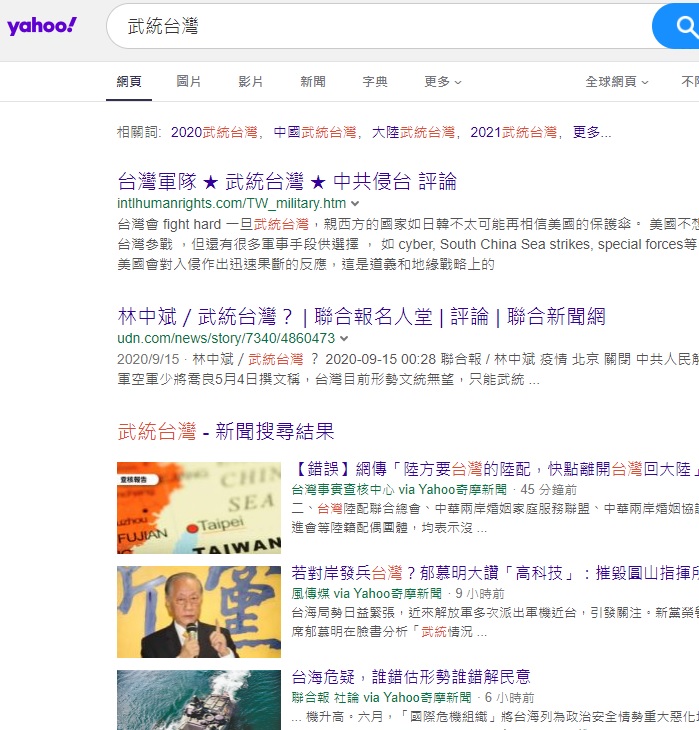Viewport: 699px width, 730px height.
Task: Expand the 全球網頁 region dropdown
Action: tap(616, 82)
